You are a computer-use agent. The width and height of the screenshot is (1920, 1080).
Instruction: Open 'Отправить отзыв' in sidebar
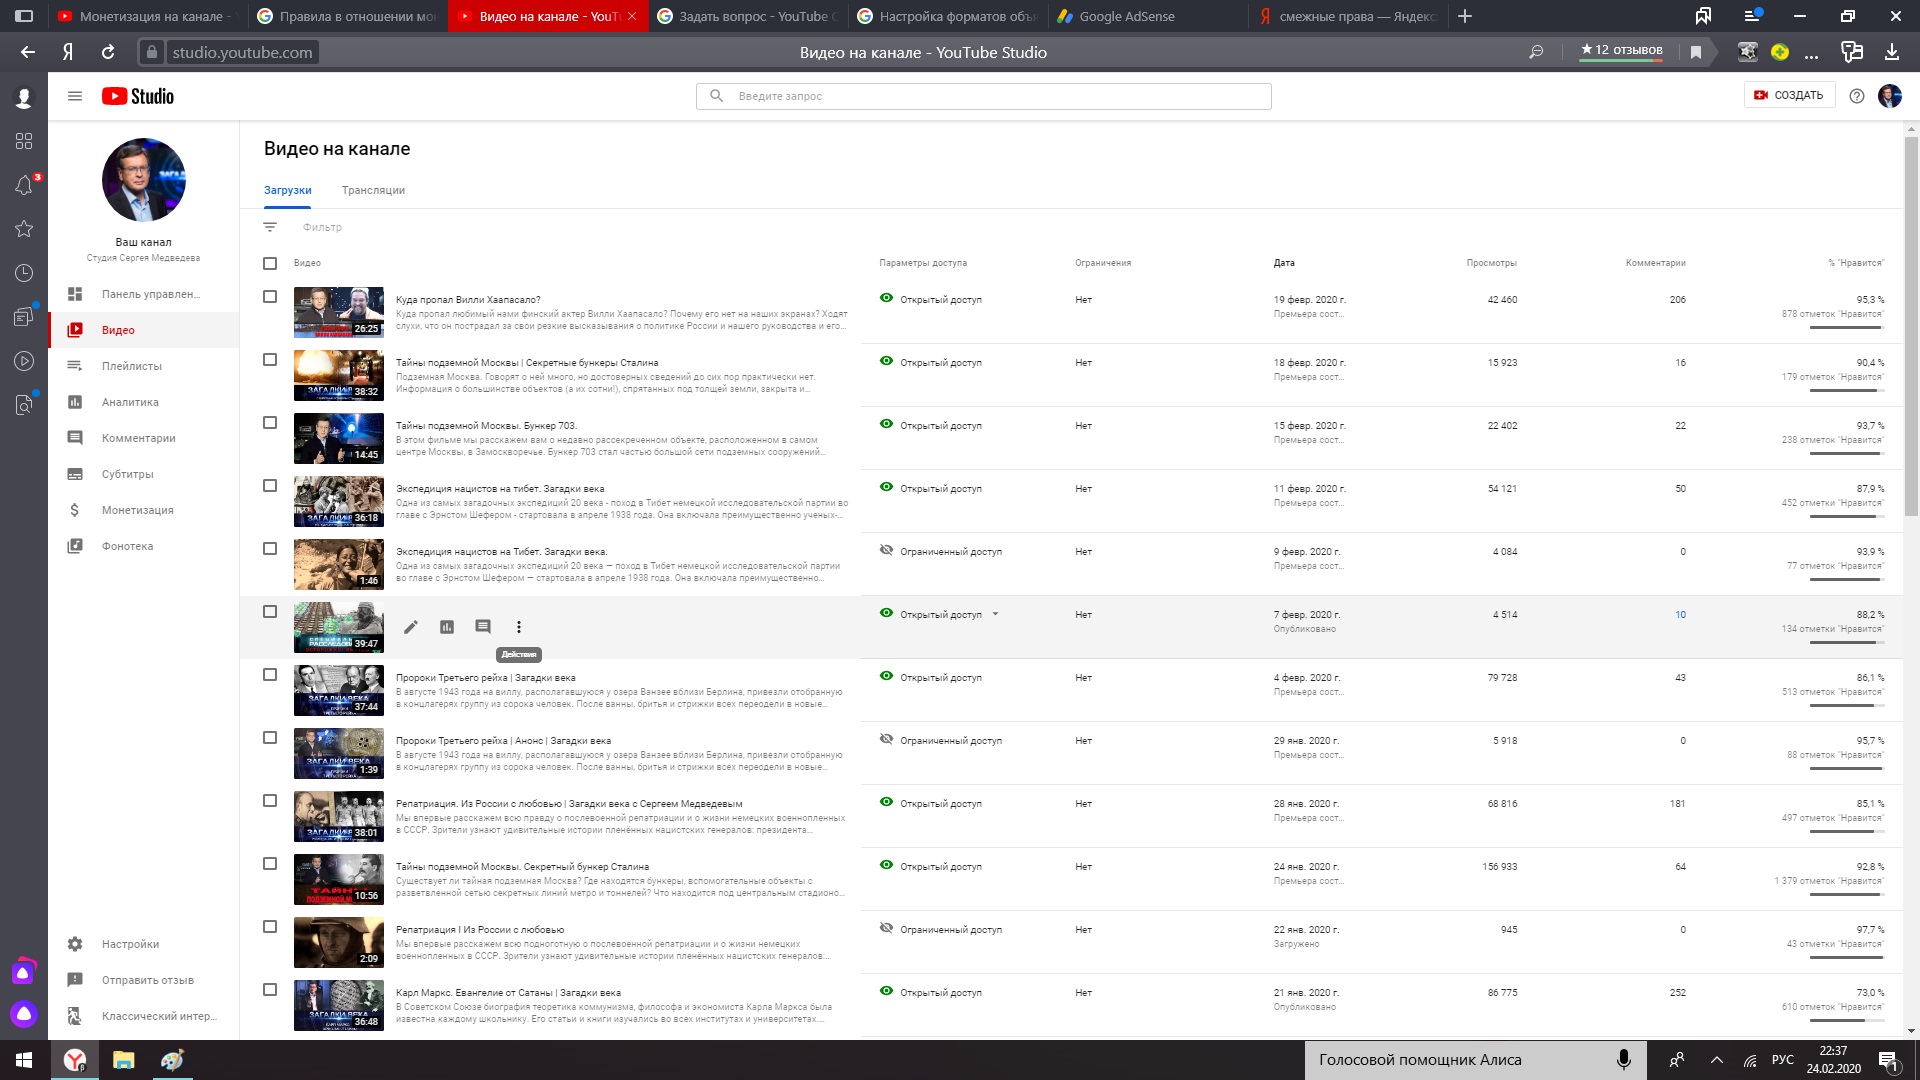tap(143, 980)
